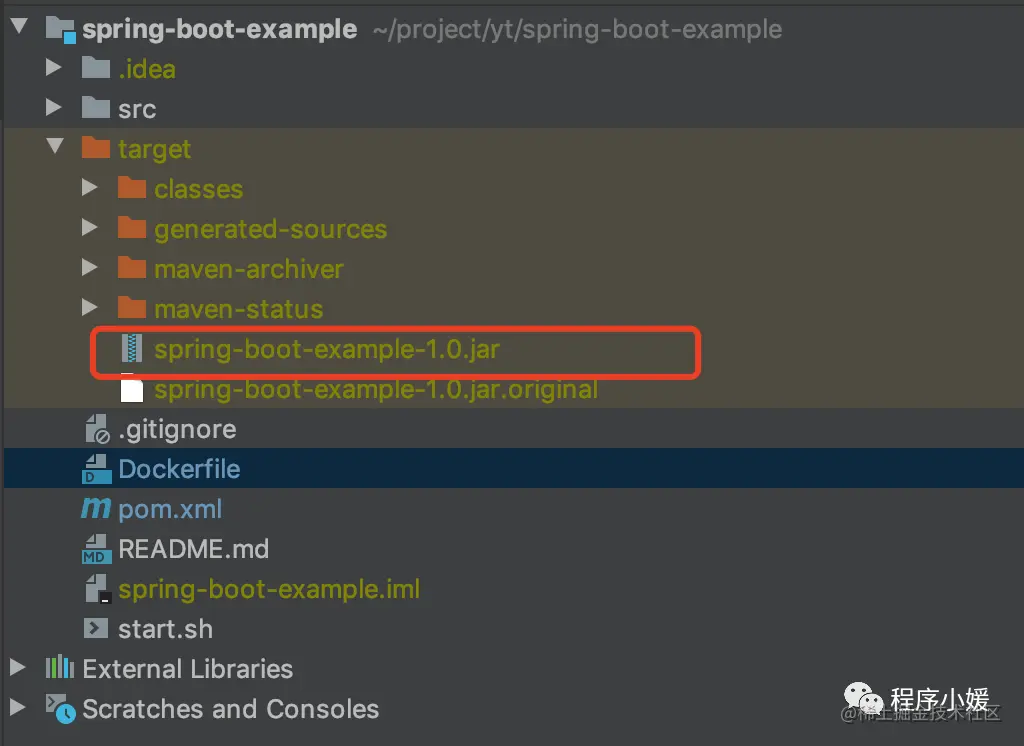Click the white jar.original file icon
Viewport: 1024px width, 746px height.
click(132, 389)
